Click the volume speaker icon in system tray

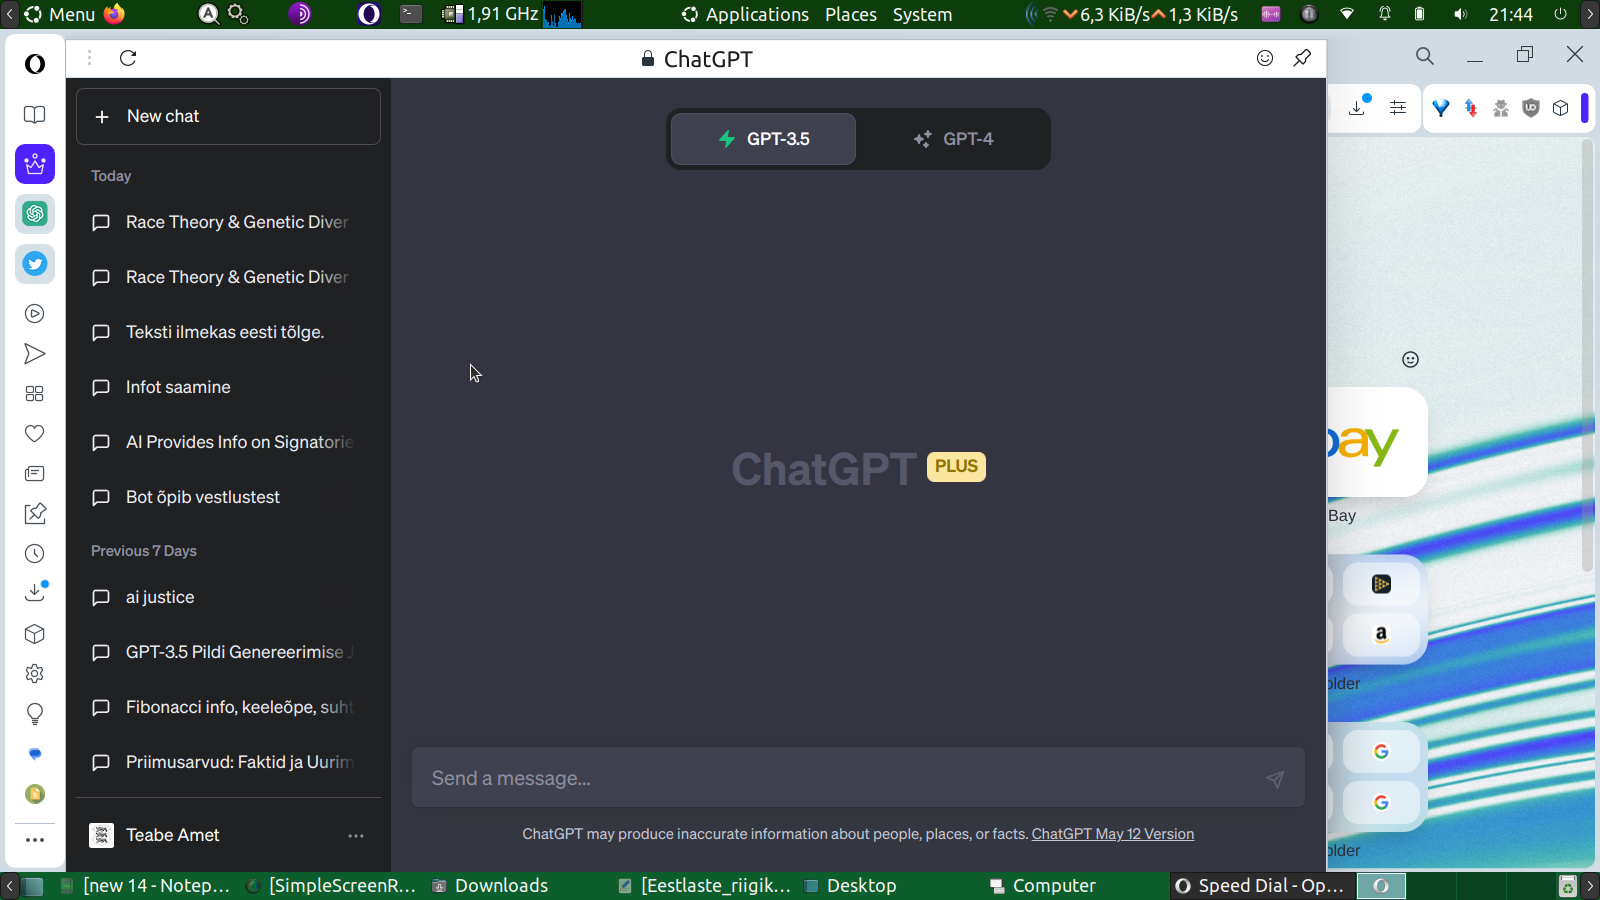(x=1461, y=14)
